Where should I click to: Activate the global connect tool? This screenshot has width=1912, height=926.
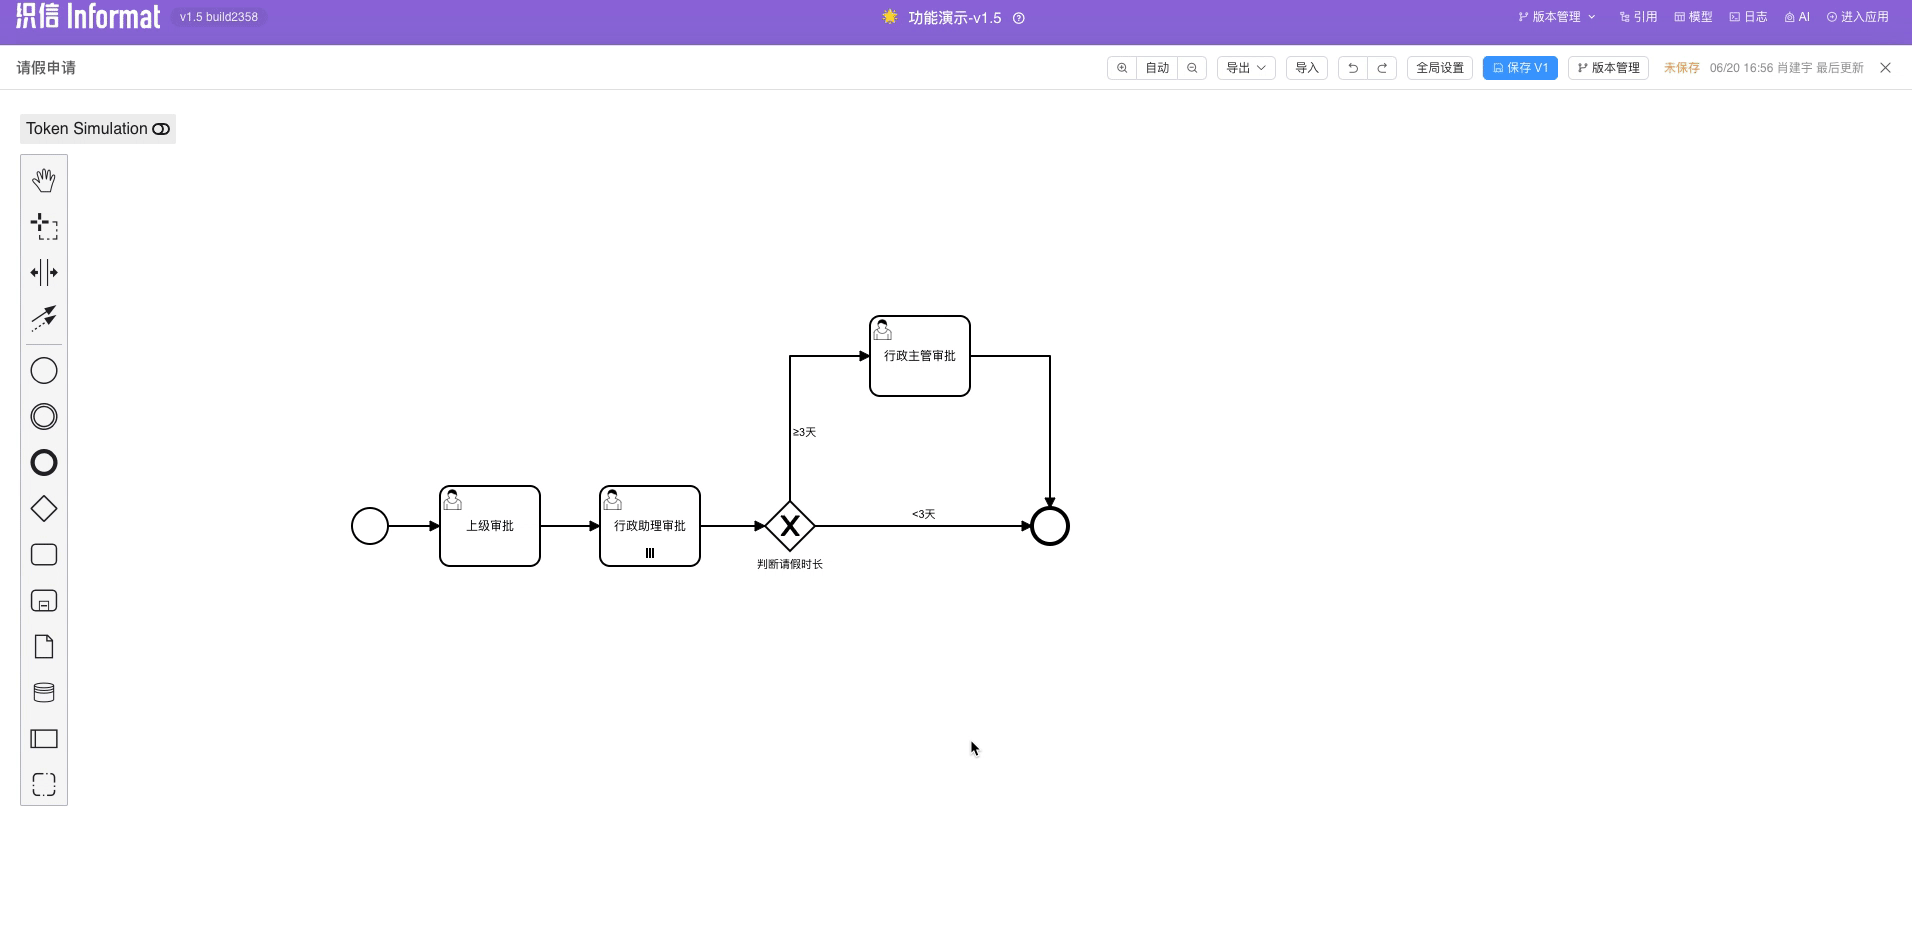[44, 318]
